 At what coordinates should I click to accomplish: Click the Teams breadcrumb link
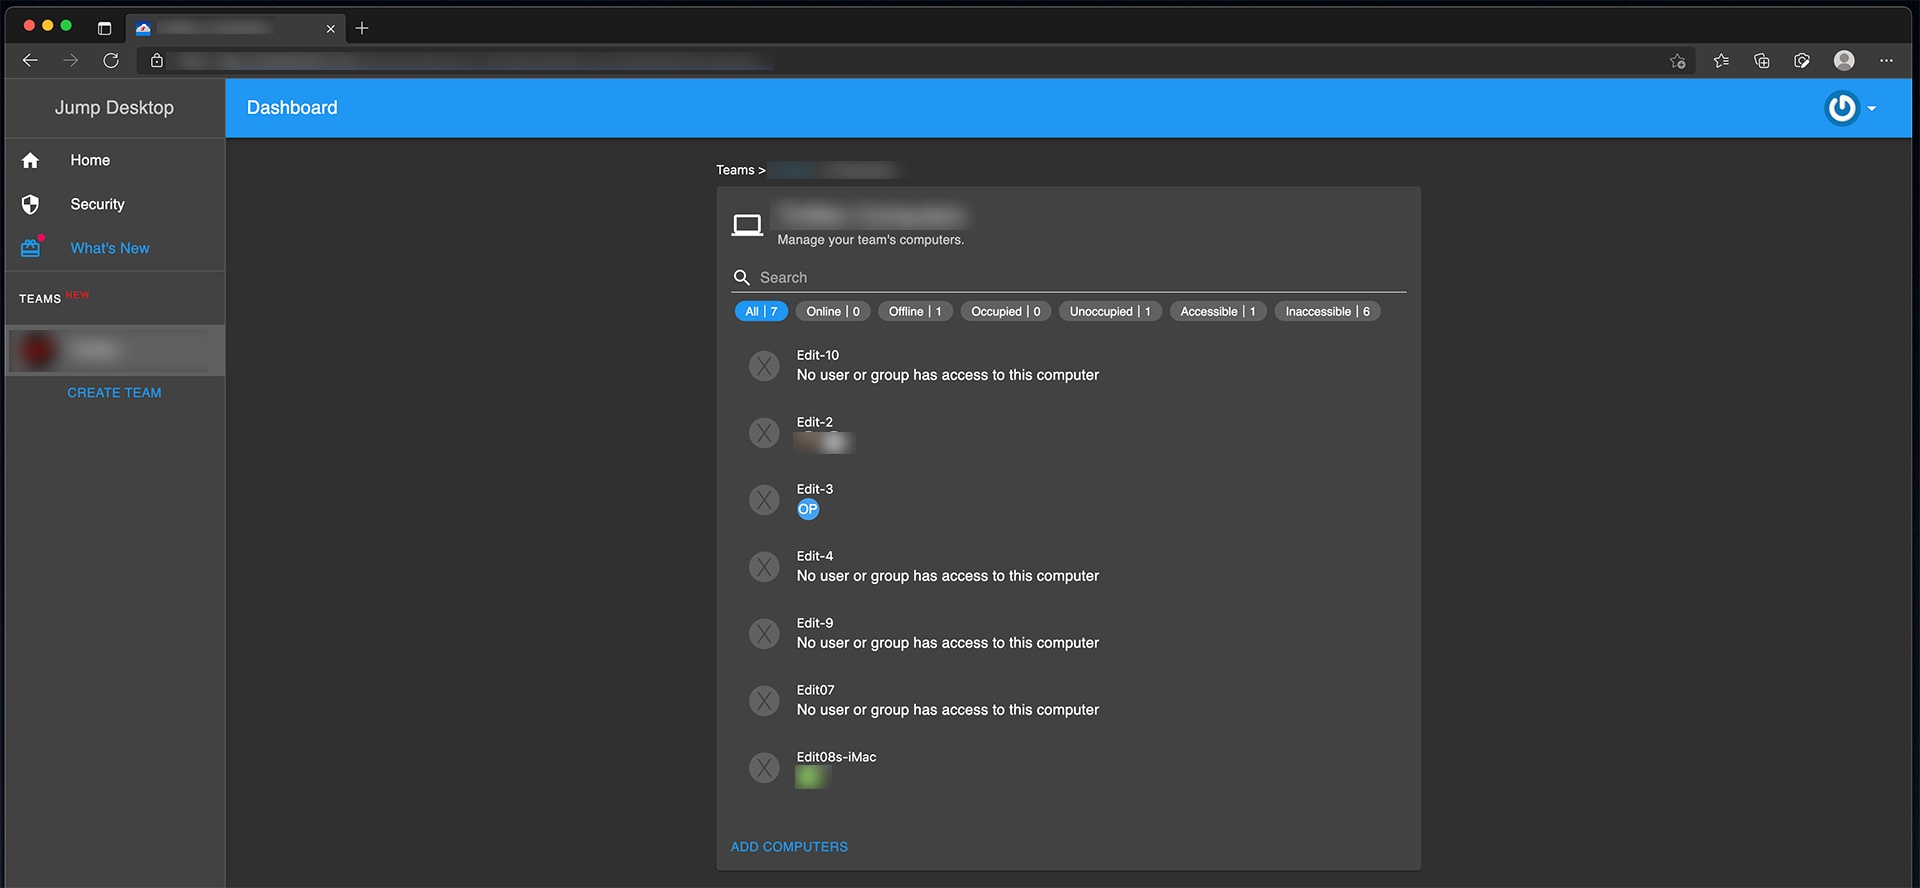(735, 170)
